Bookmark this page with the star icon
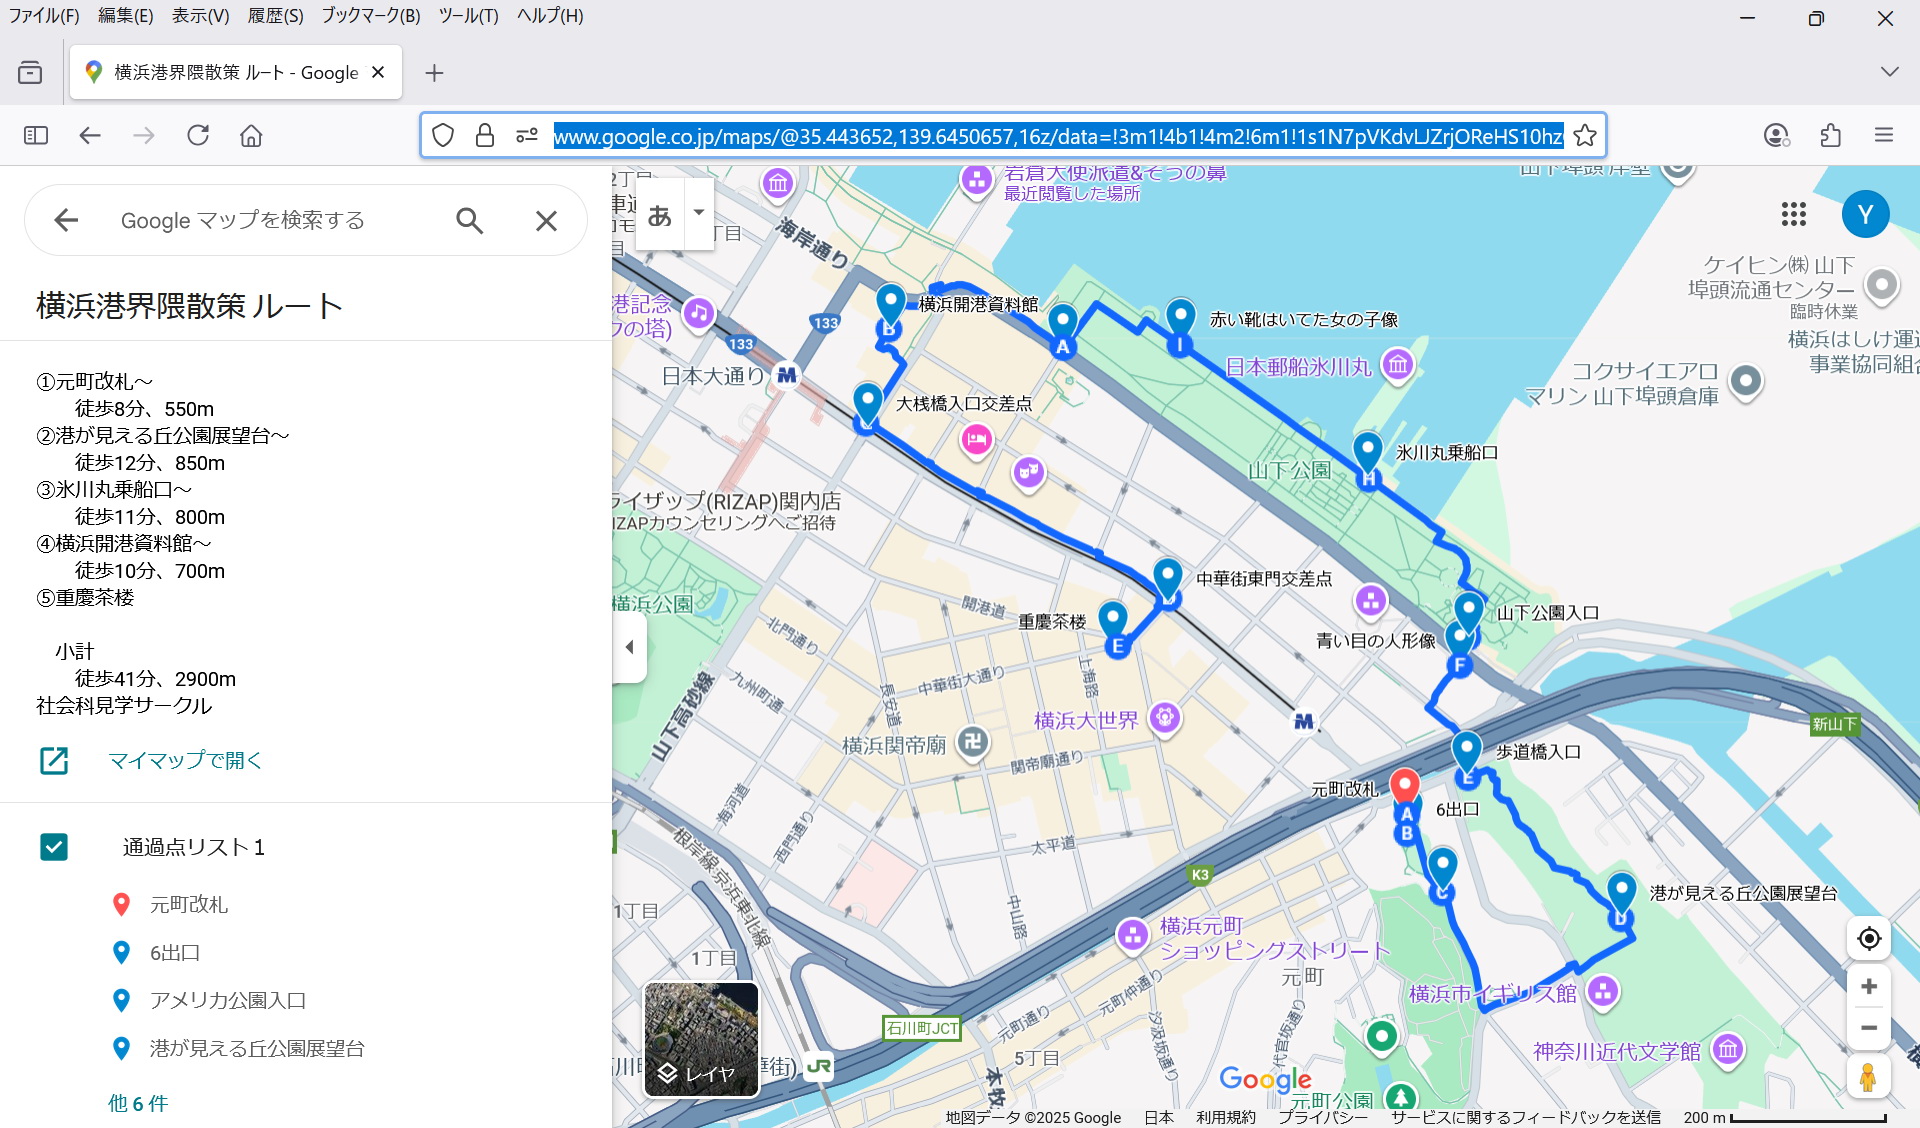1920x1128 pixels. (x=1584, y=136)
